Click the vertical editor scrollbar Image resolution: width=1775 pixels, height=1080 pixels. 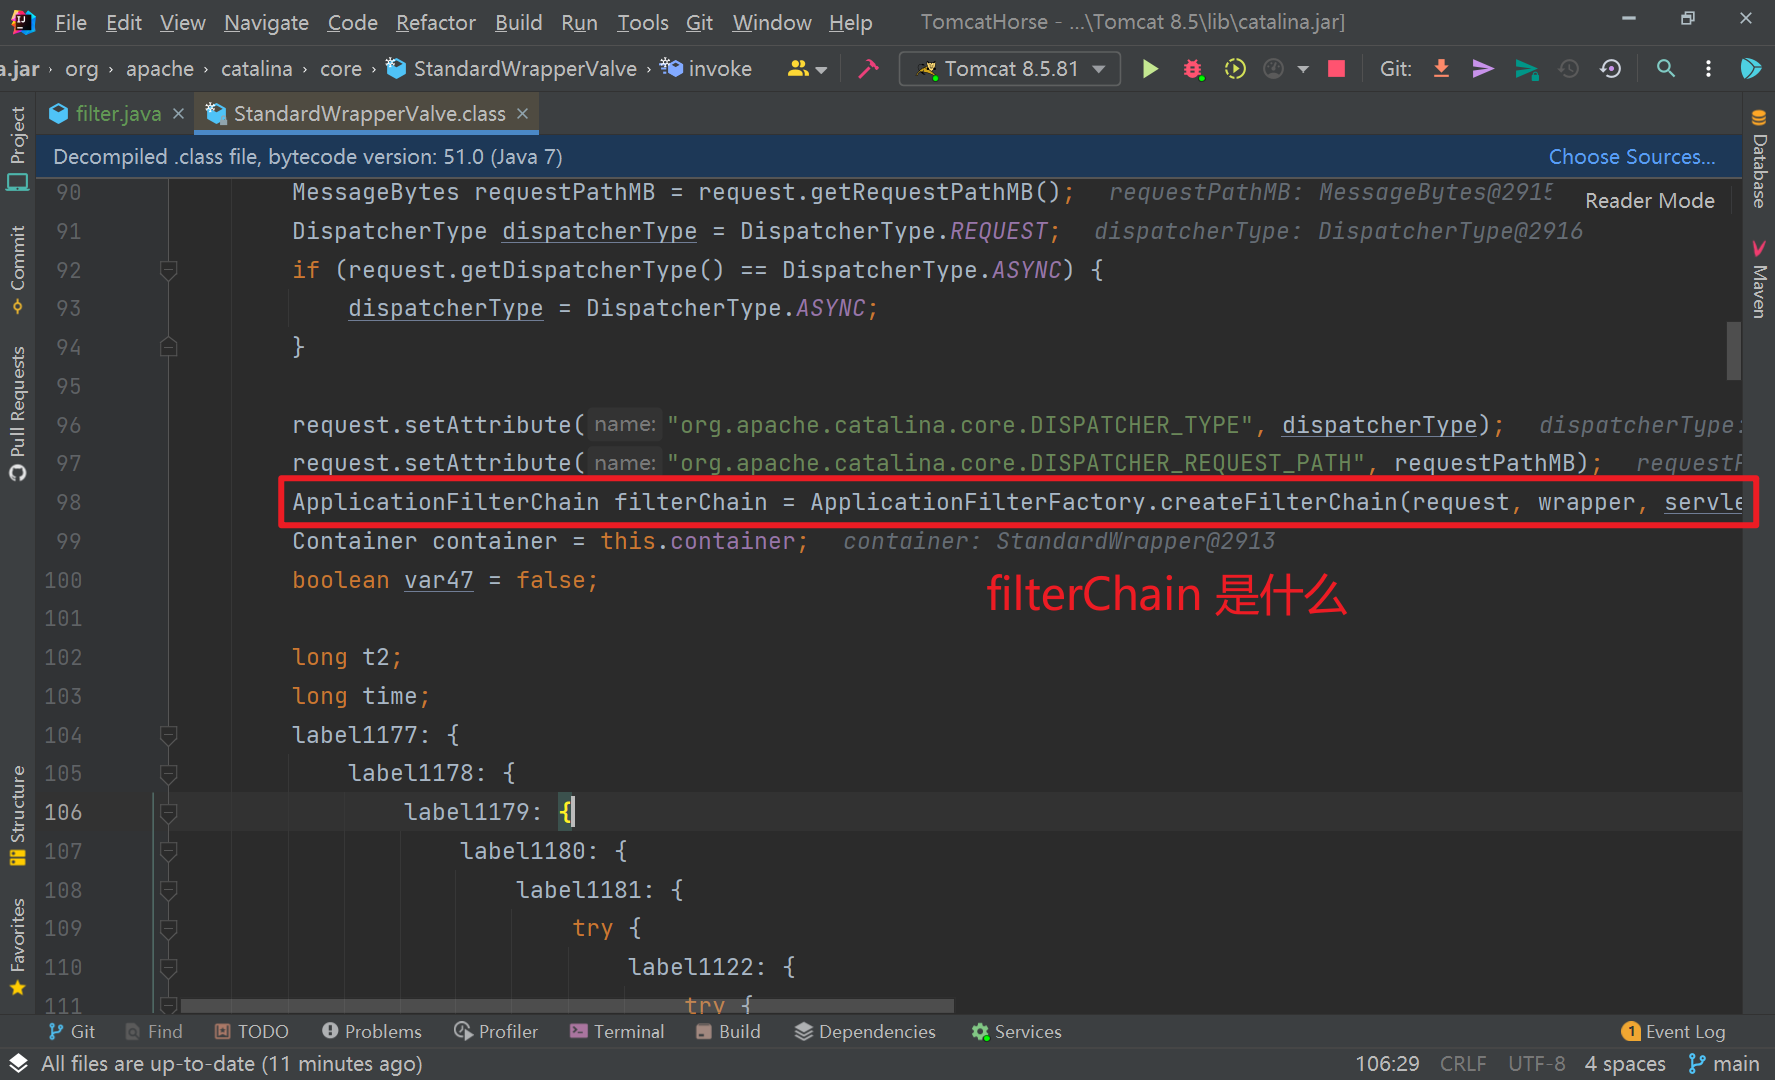click(x=1734, y=350)
